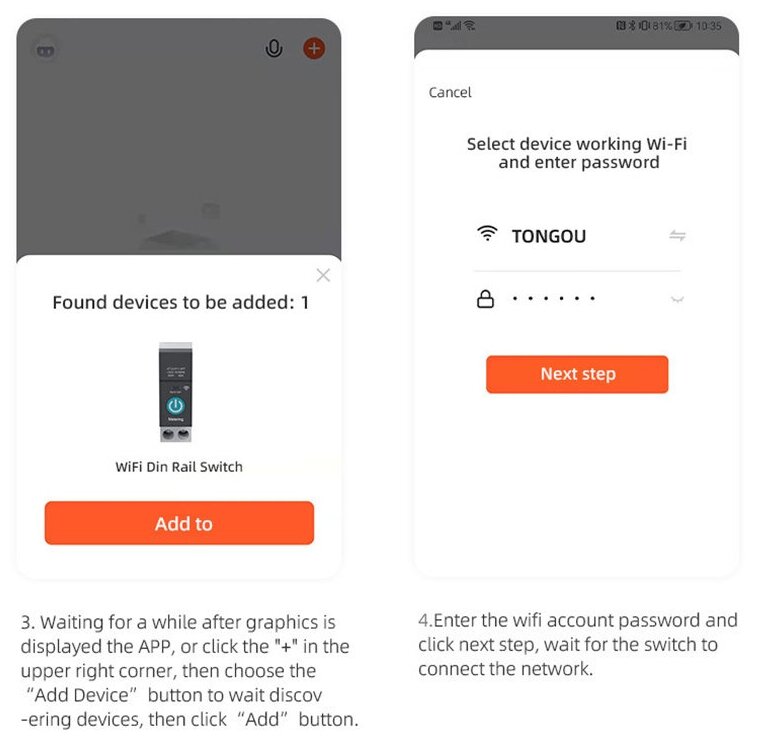Click the Wi-Fi signal icon beside TONGOU
Screen dimensions: 758x741
click(x=487, y=233)
